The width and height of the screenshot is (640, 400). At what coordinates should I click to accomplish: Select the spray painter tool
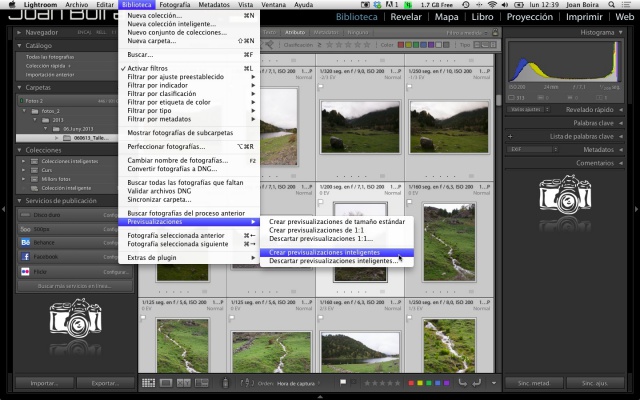(225, 383)
